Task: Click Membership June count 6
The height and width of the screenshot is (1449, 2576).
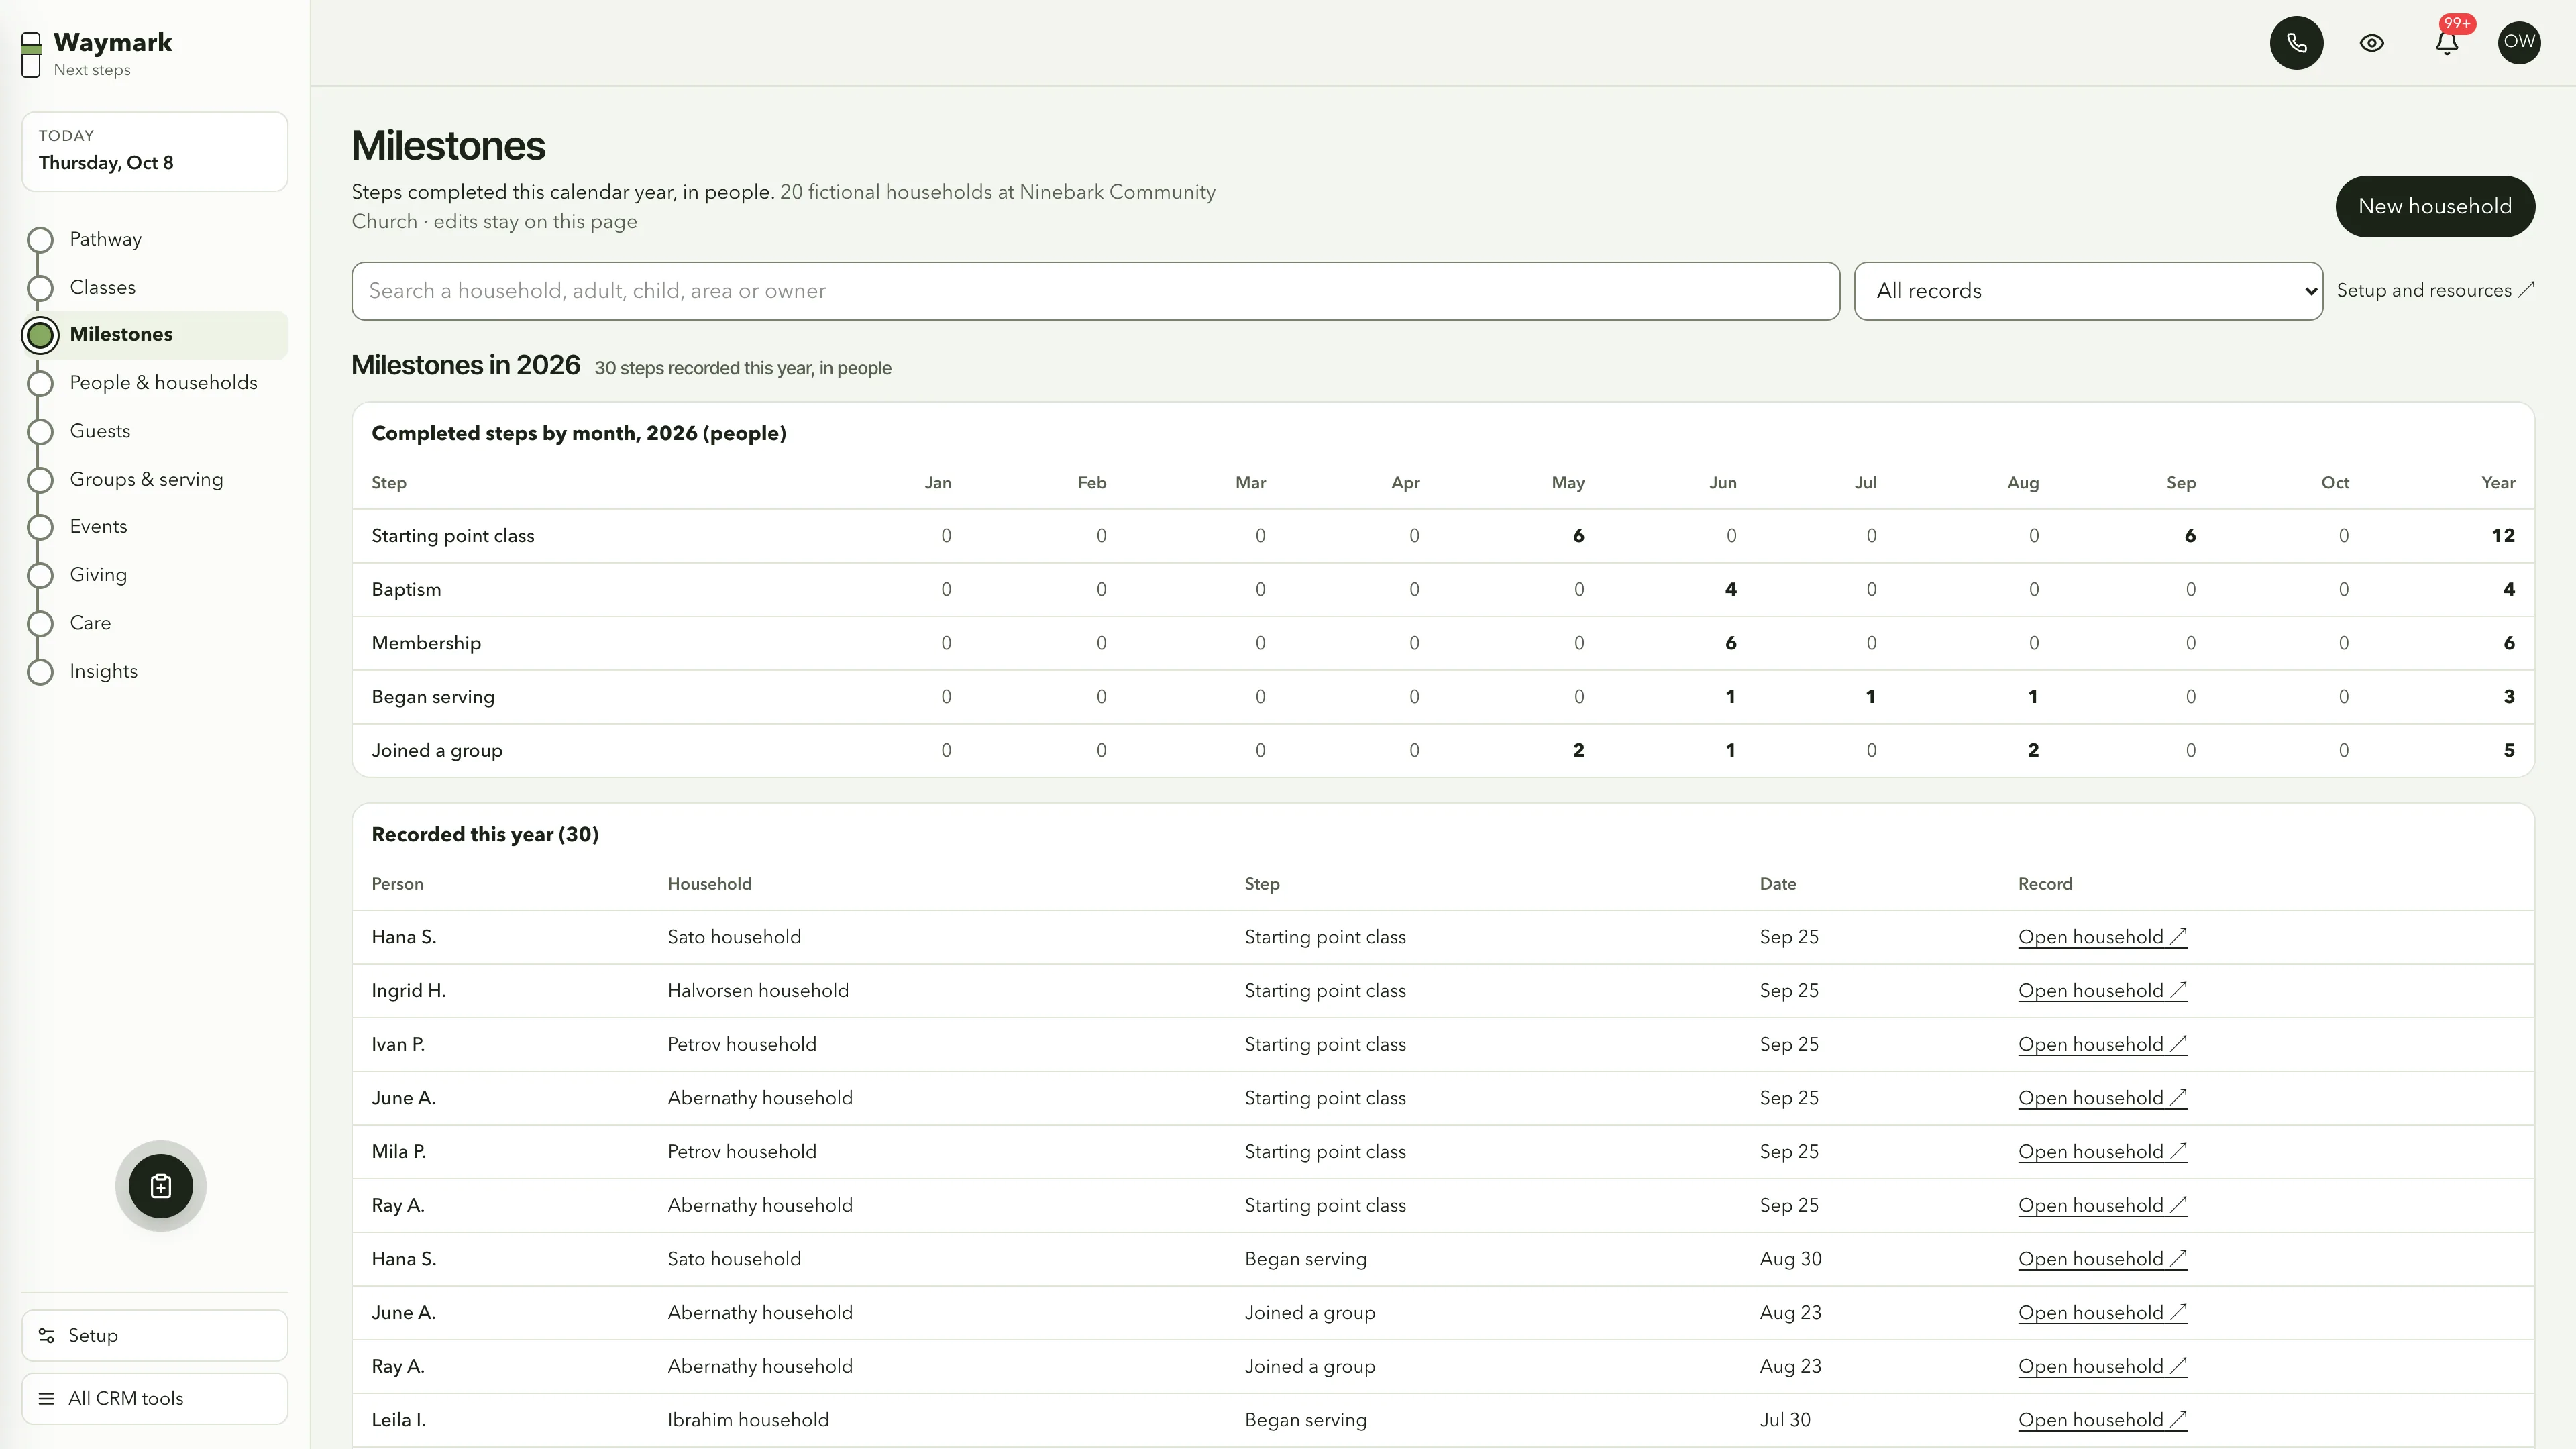Action: pos(1730,643)
